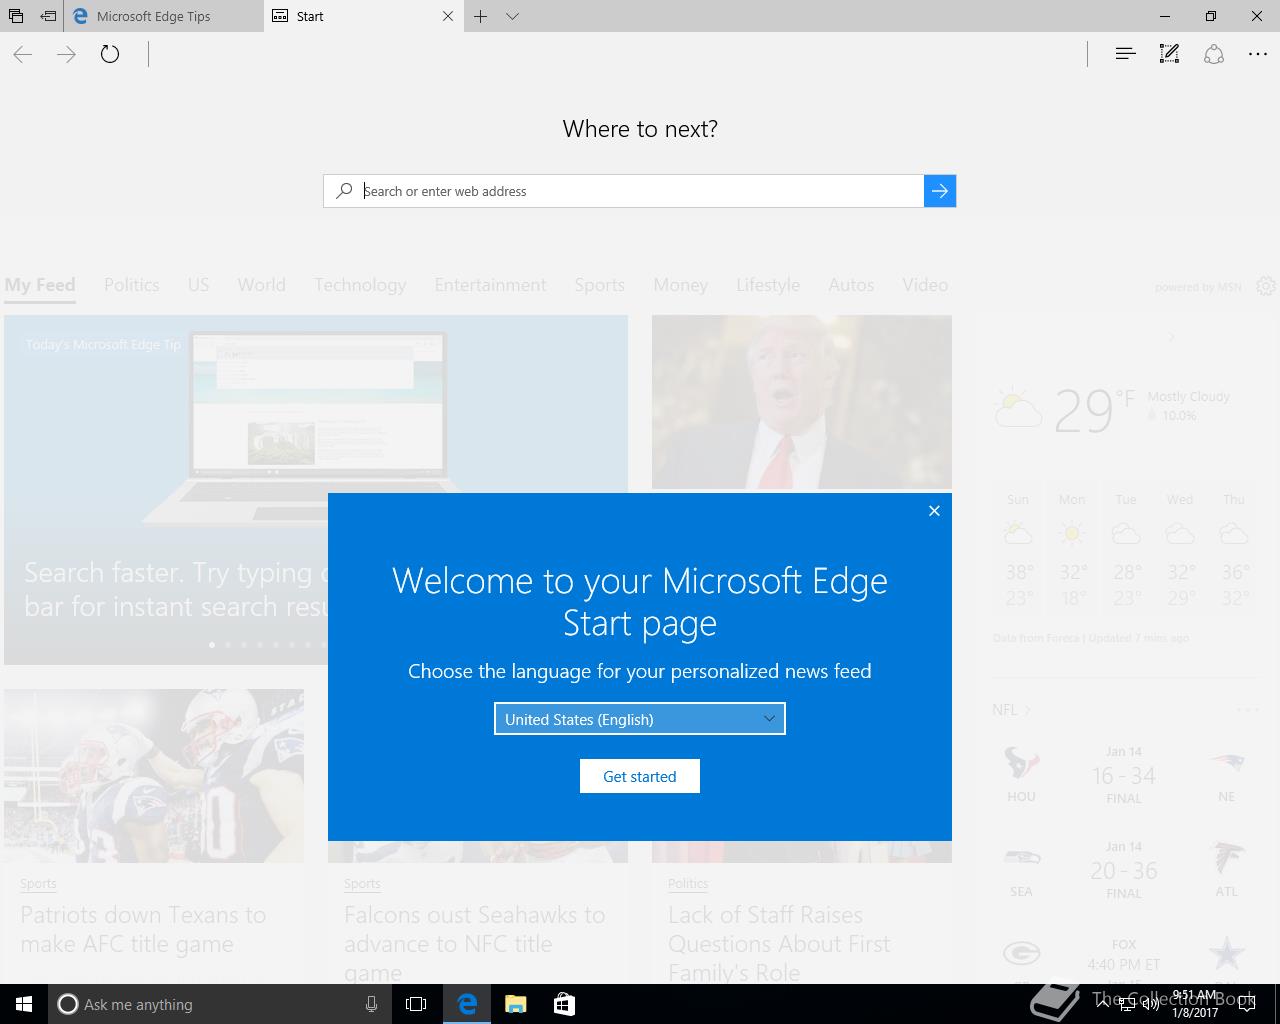This screenshot has width=1280, height=1024.
Task: Click the Cortana microphone icon
Action: pos(371,1004)
